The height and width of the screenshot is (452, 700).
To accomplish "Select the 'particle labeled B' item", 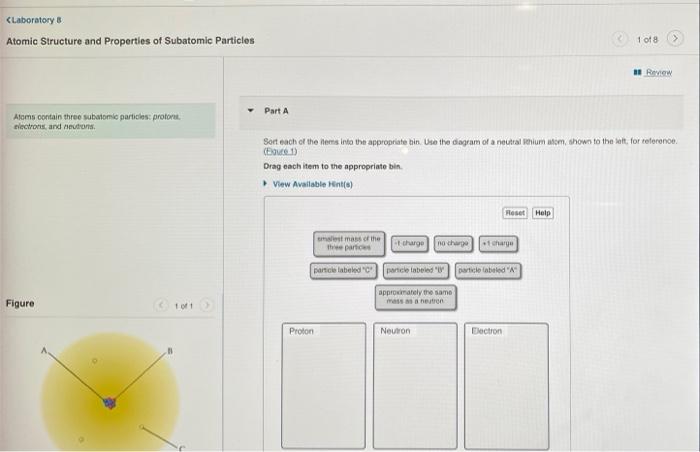I will click(416, 271).
